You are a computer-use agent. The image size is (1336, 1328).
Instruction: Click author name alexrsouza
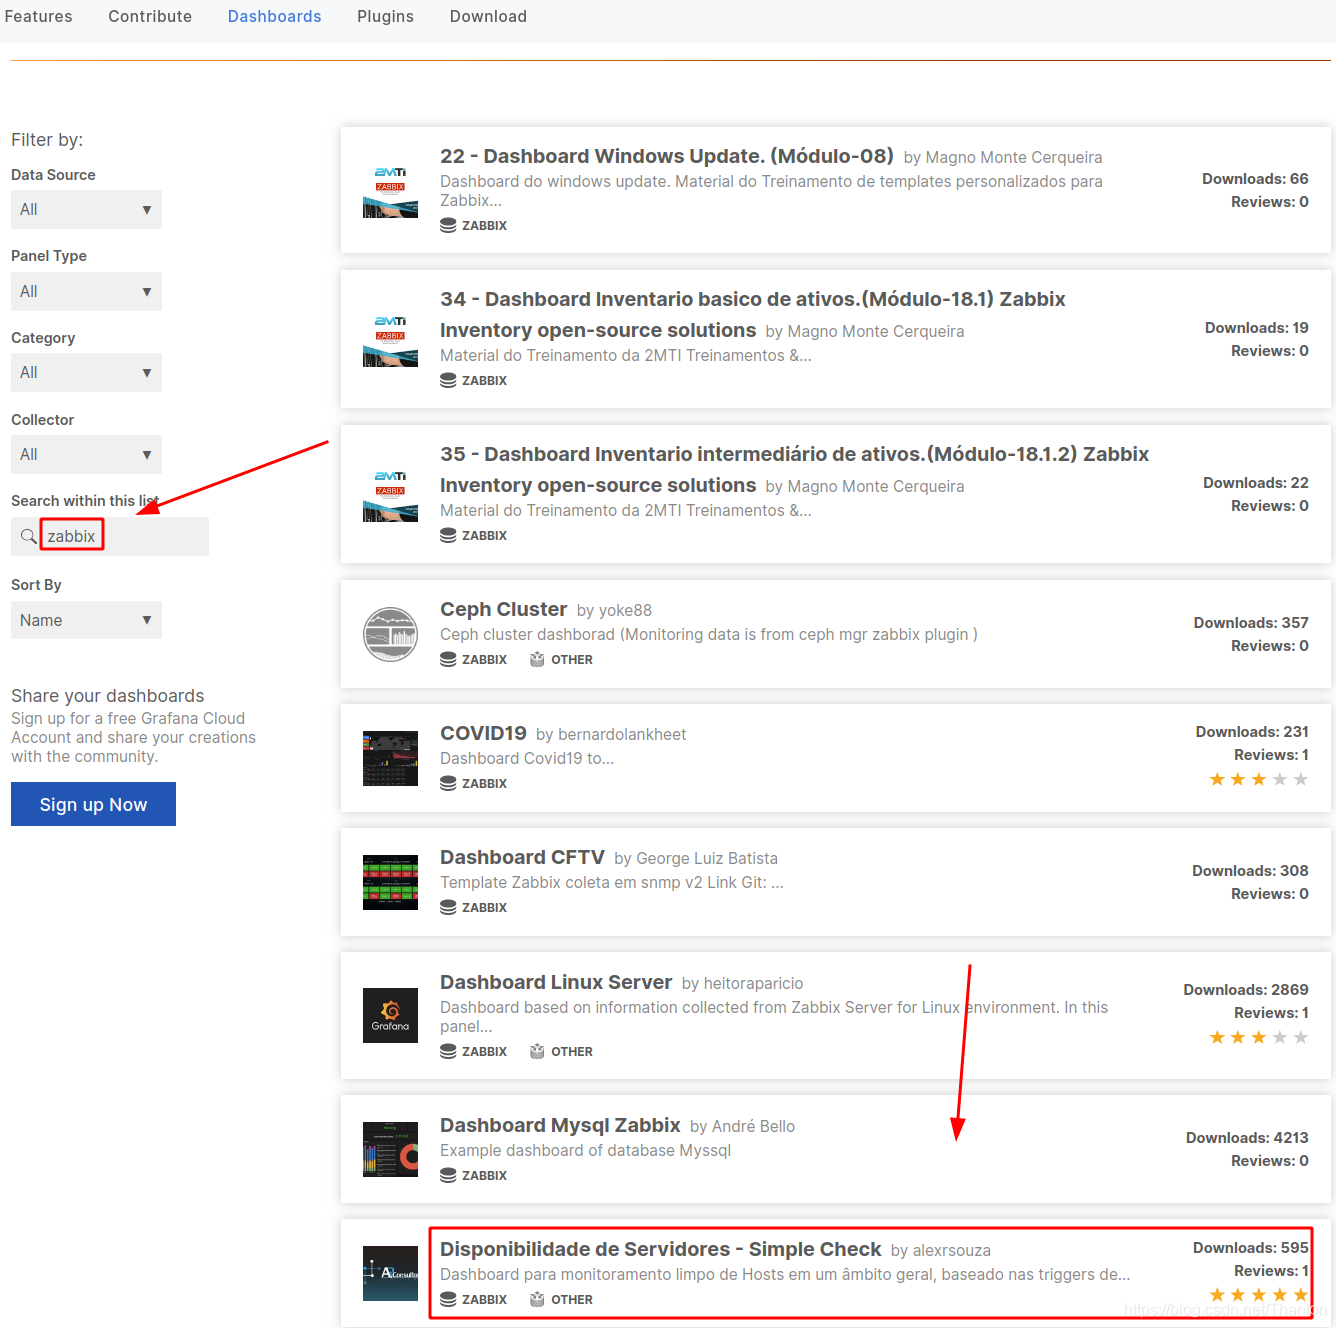(x=952, y=1250)
